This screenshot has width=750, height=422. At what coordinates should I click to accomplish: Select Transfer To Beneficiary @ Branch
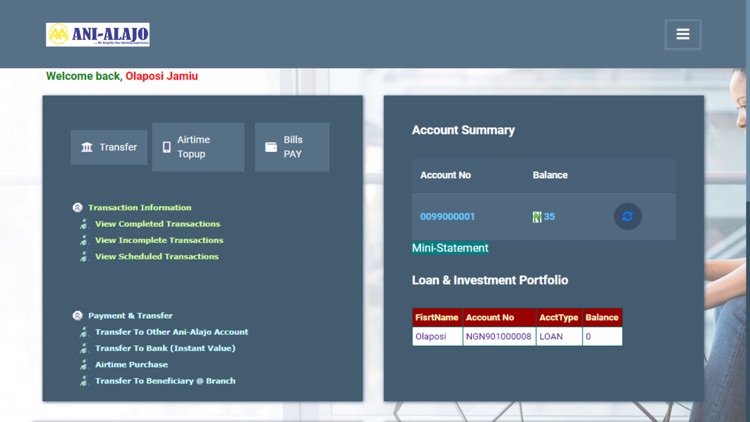165,381
